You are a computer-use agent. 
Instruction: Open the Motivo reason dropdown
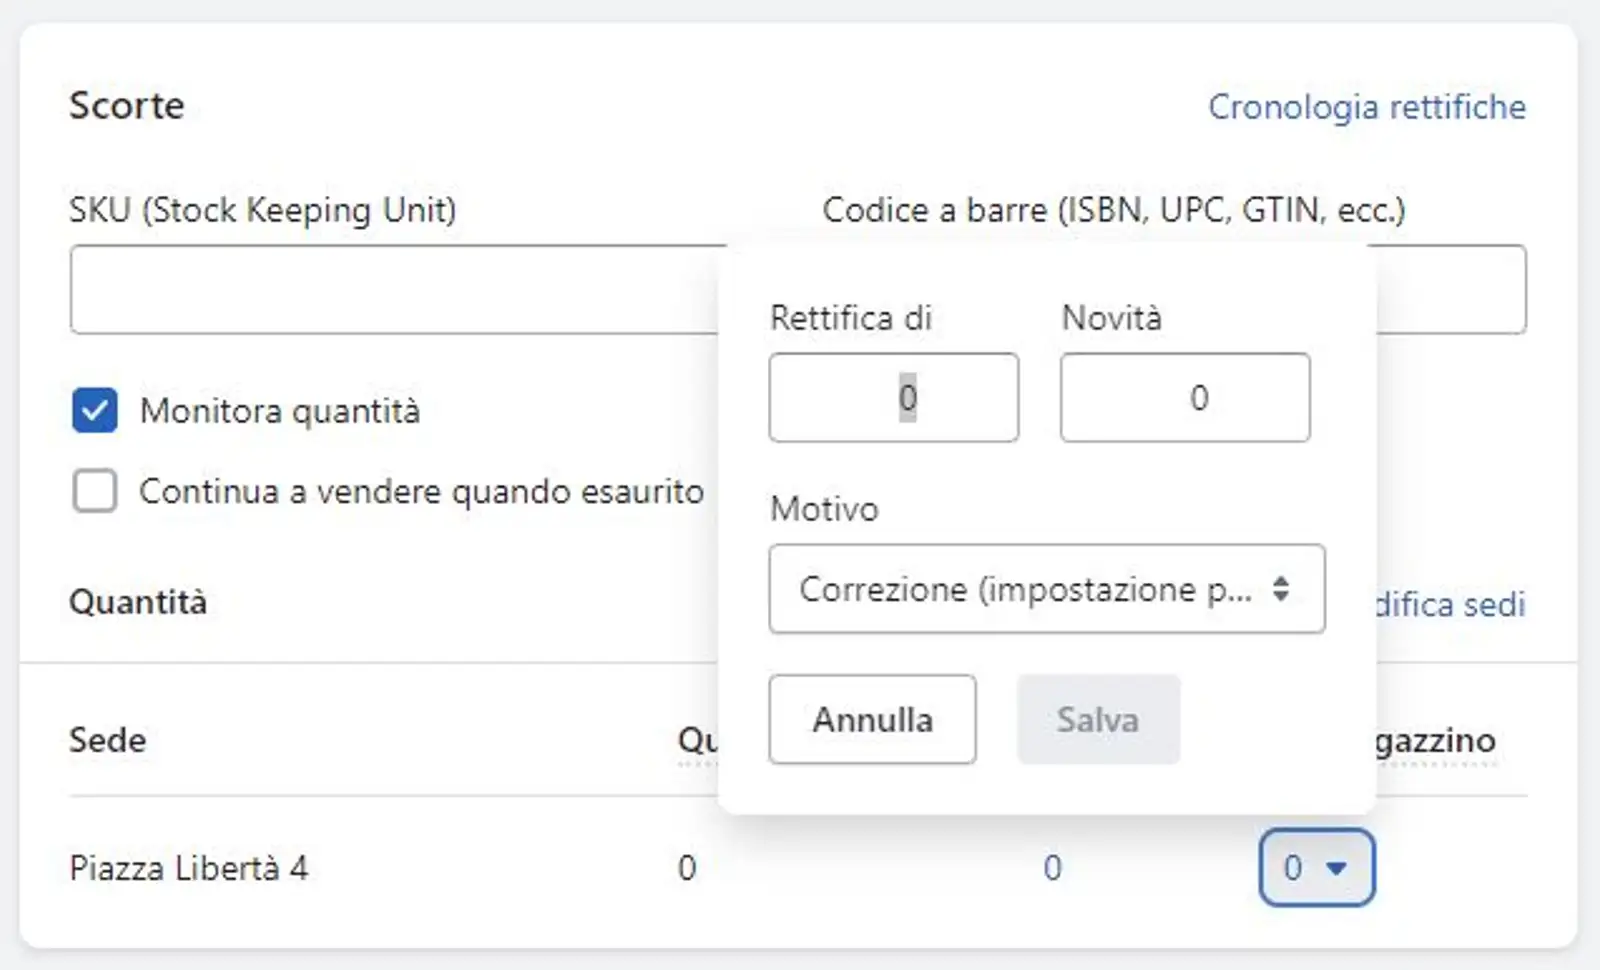pos(1047,590)
